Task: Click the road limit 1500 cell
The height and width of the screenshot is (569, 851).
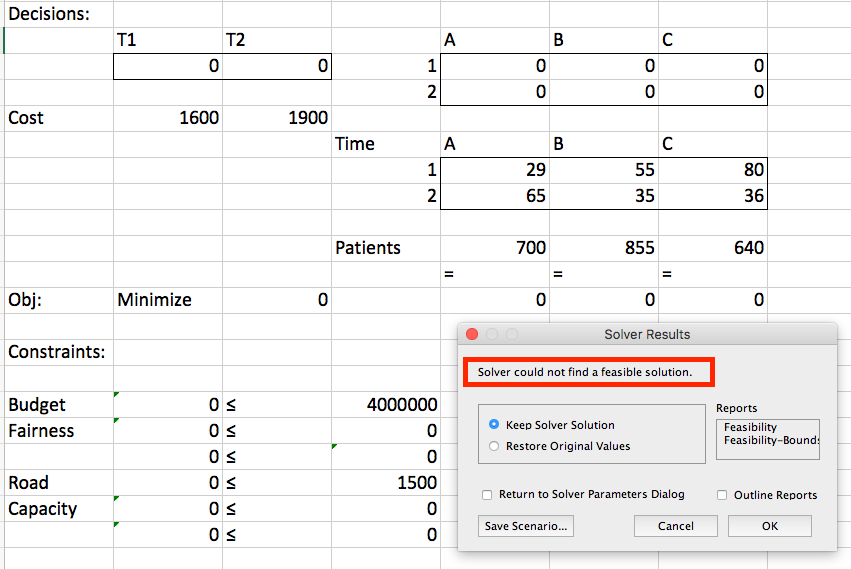Action: click(386, 483)
